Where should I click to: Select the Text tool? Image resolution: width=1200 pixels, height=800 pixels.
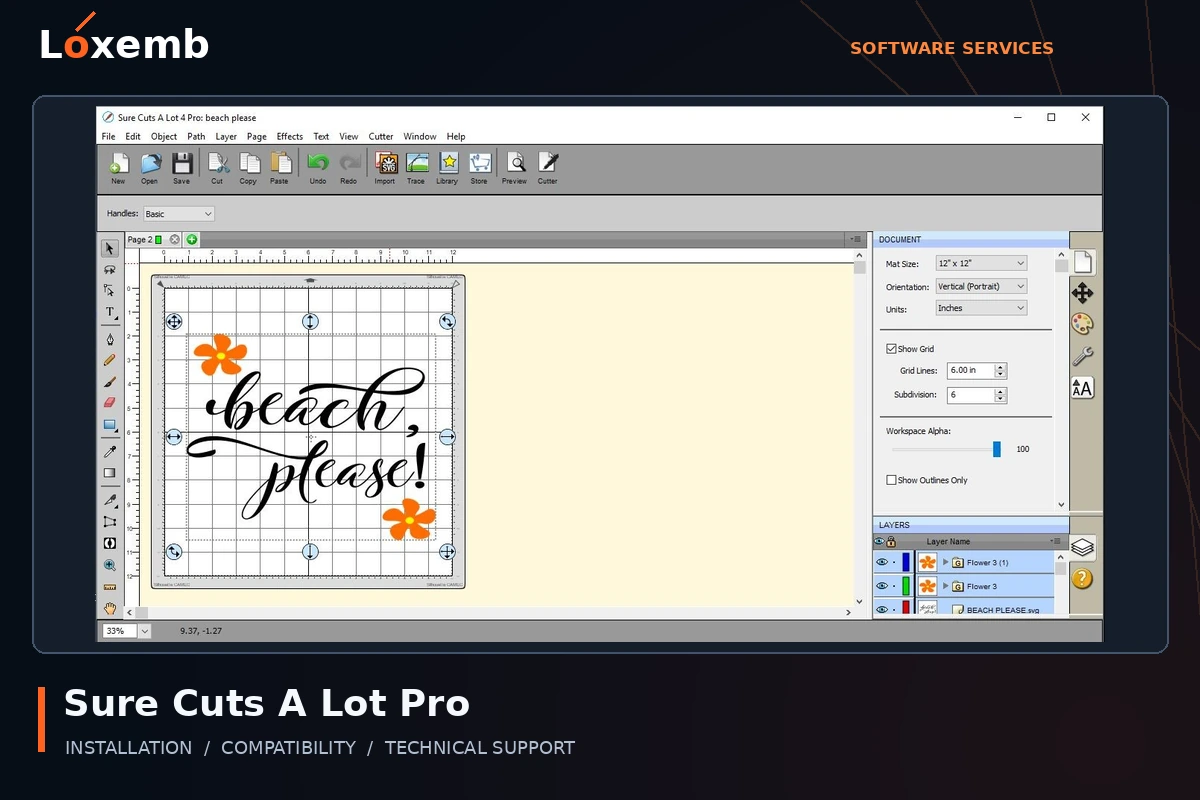point(110,312)
